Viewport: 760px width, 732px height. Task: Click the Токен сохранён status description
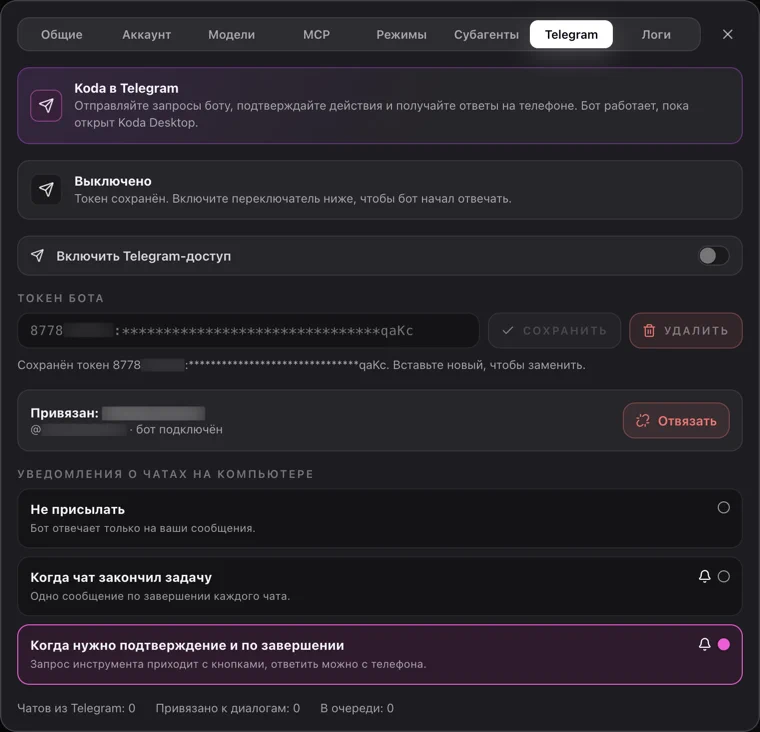(293, 199)
